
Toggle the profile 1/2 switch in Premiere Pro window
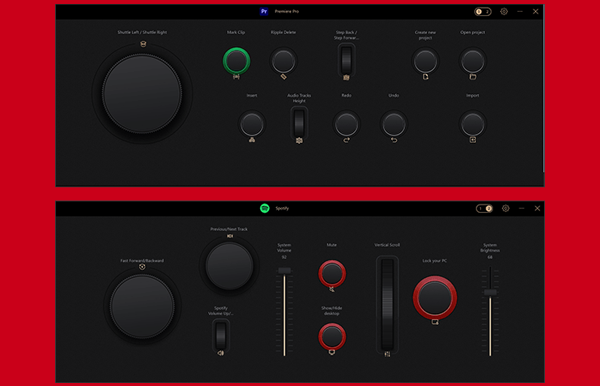point(483,11)
